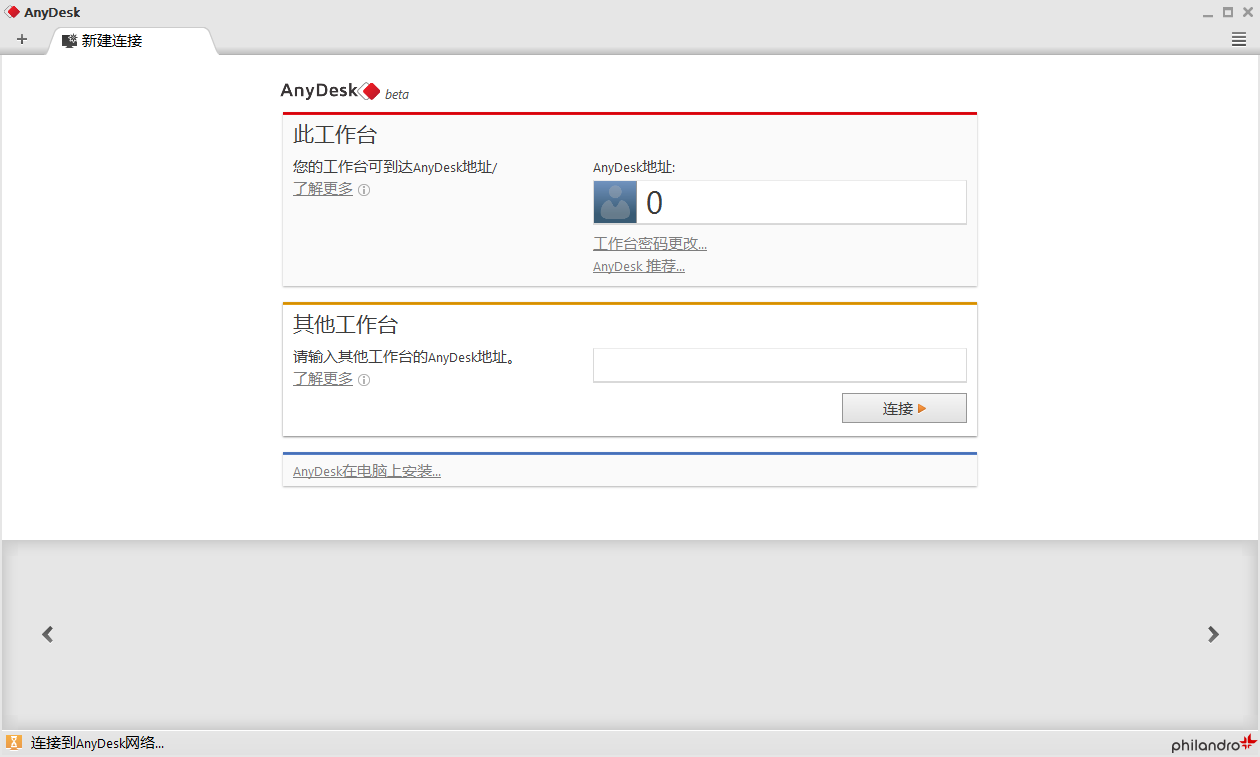This screenshot has width=1260, height=757.
Task: Click the 连接到AnyDesk网络... status text
Action: [97, 743]
